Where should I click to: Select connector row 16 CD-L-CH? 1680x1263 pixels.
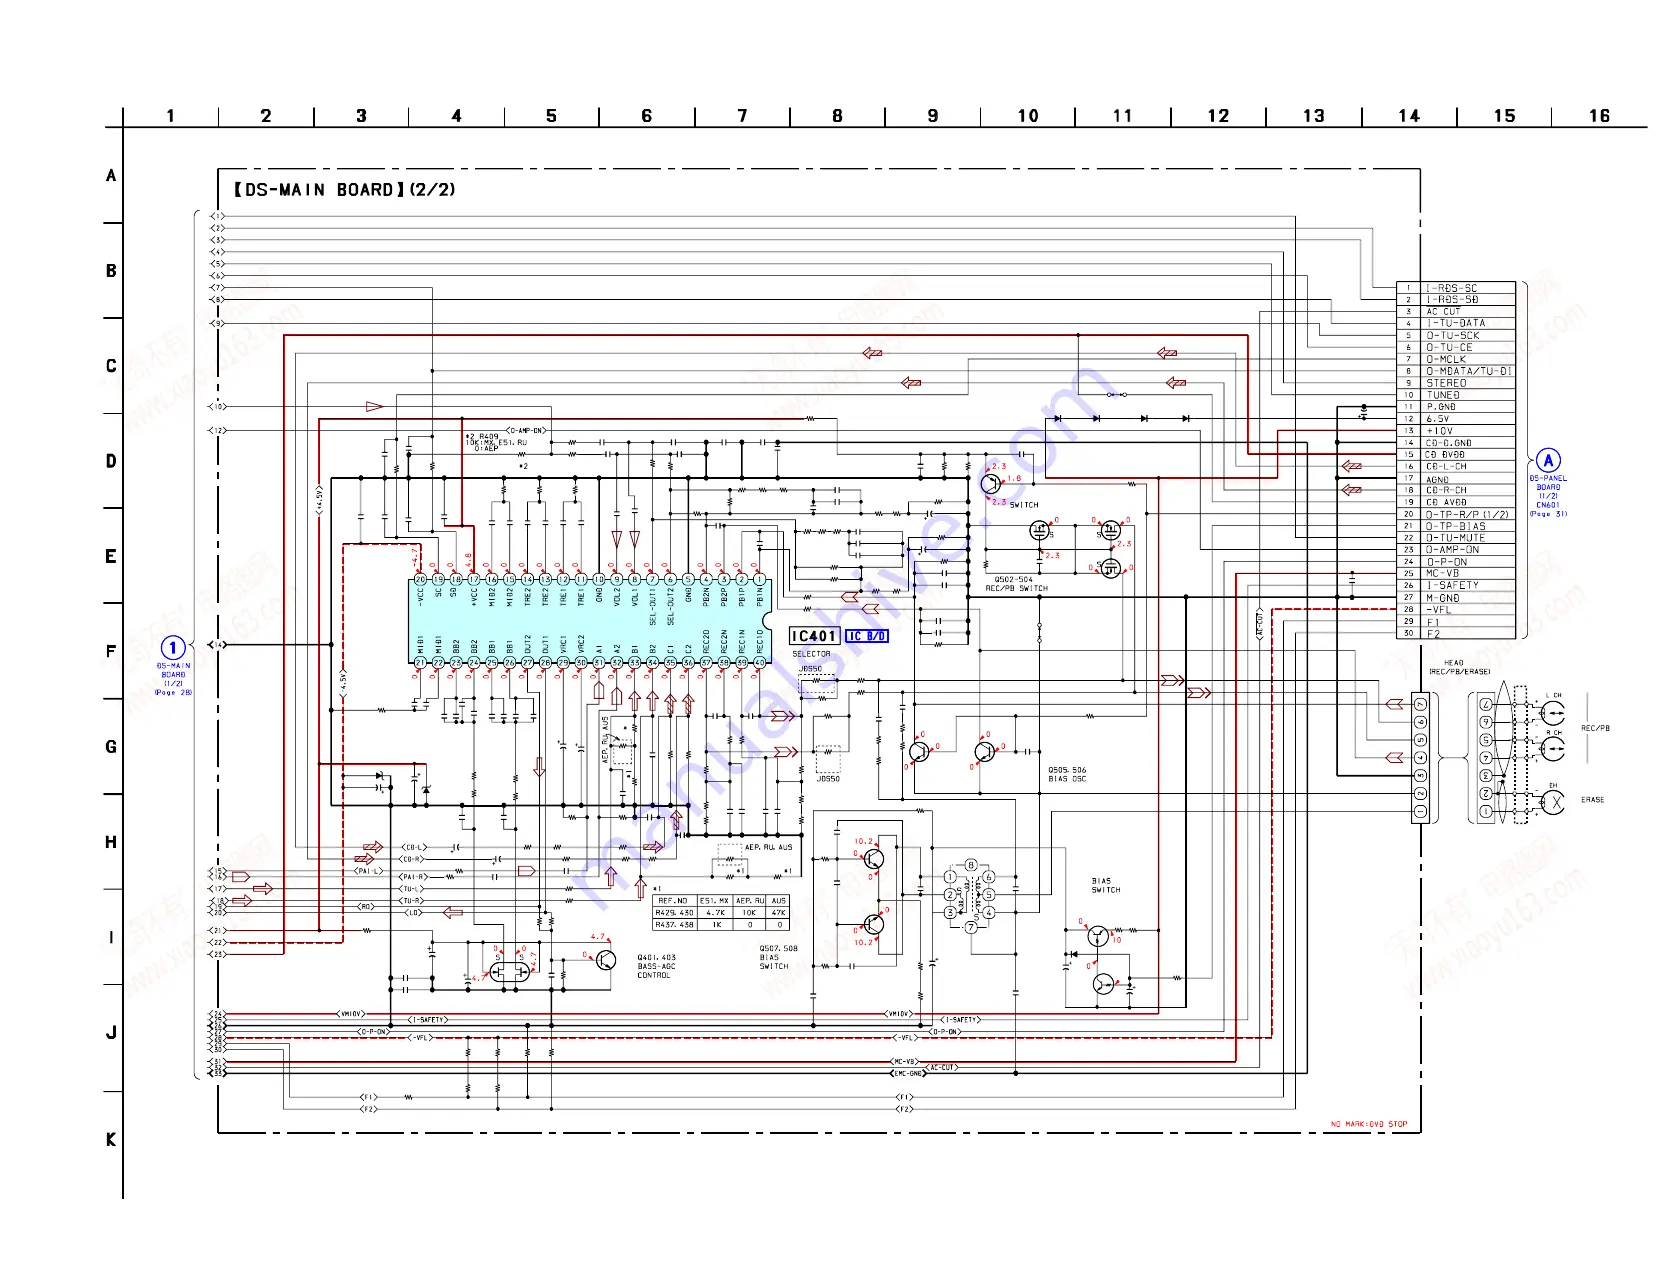(x=1456, y=467)
